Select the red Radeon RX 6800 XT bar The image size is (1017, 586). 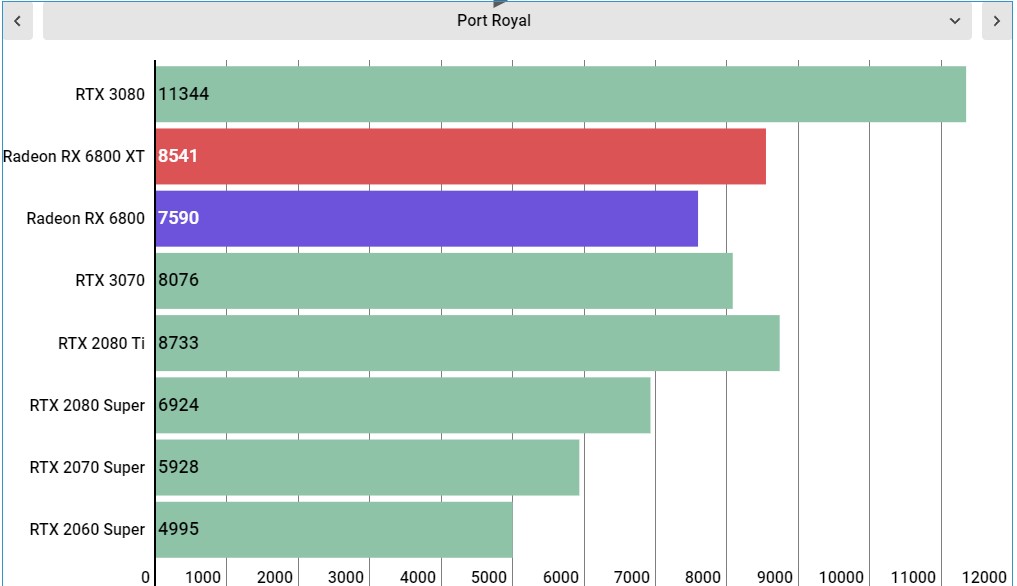[x=461, y=156]
